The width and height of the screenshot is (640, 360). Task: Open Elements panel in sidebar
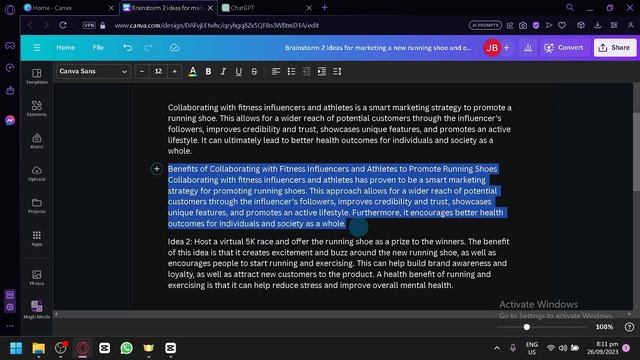(x=36, y=108)
